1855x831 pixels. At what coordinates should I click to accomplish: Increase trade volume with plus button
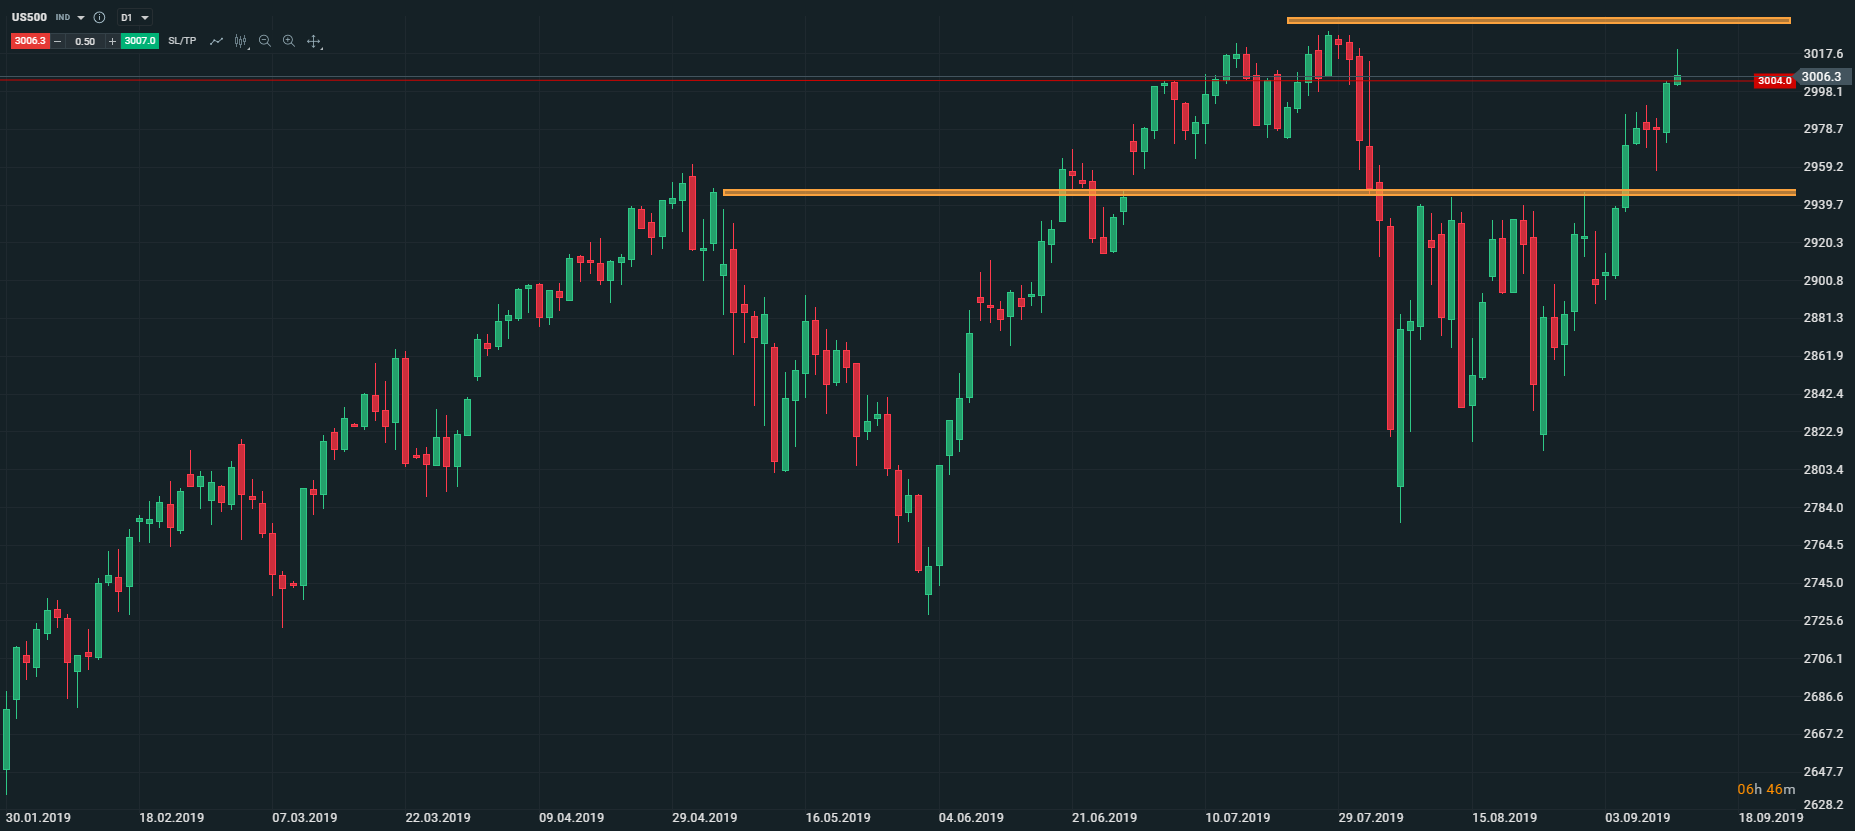click(112, 41)
